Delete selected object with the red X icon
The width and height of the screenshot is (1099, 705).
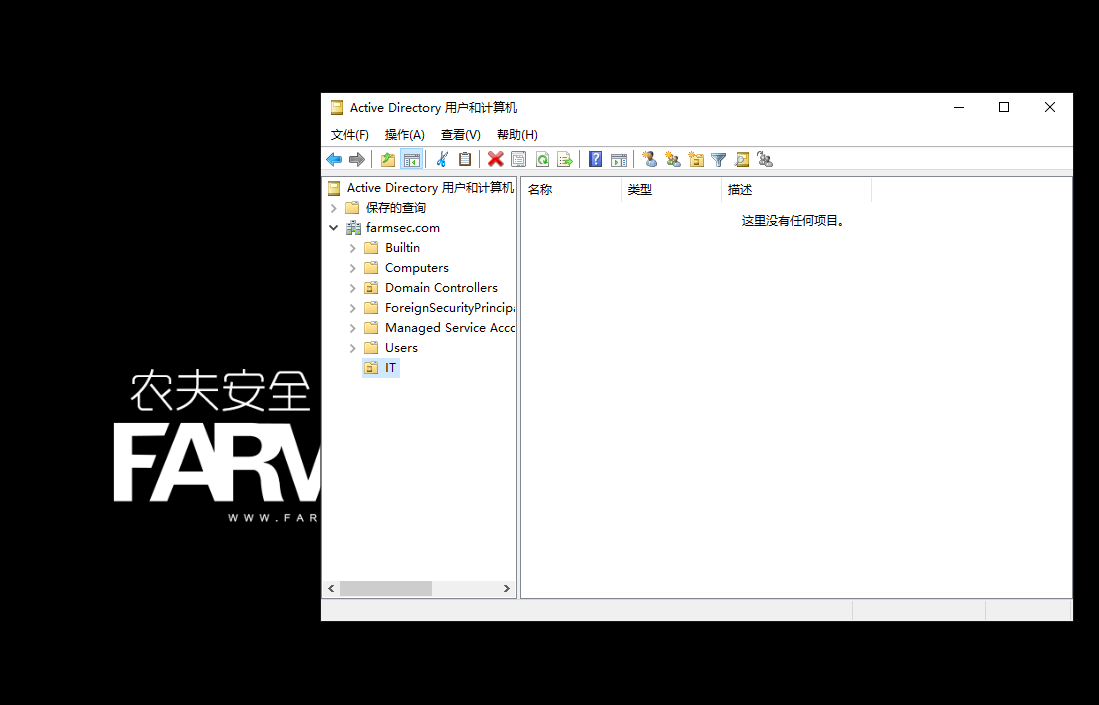496,159
